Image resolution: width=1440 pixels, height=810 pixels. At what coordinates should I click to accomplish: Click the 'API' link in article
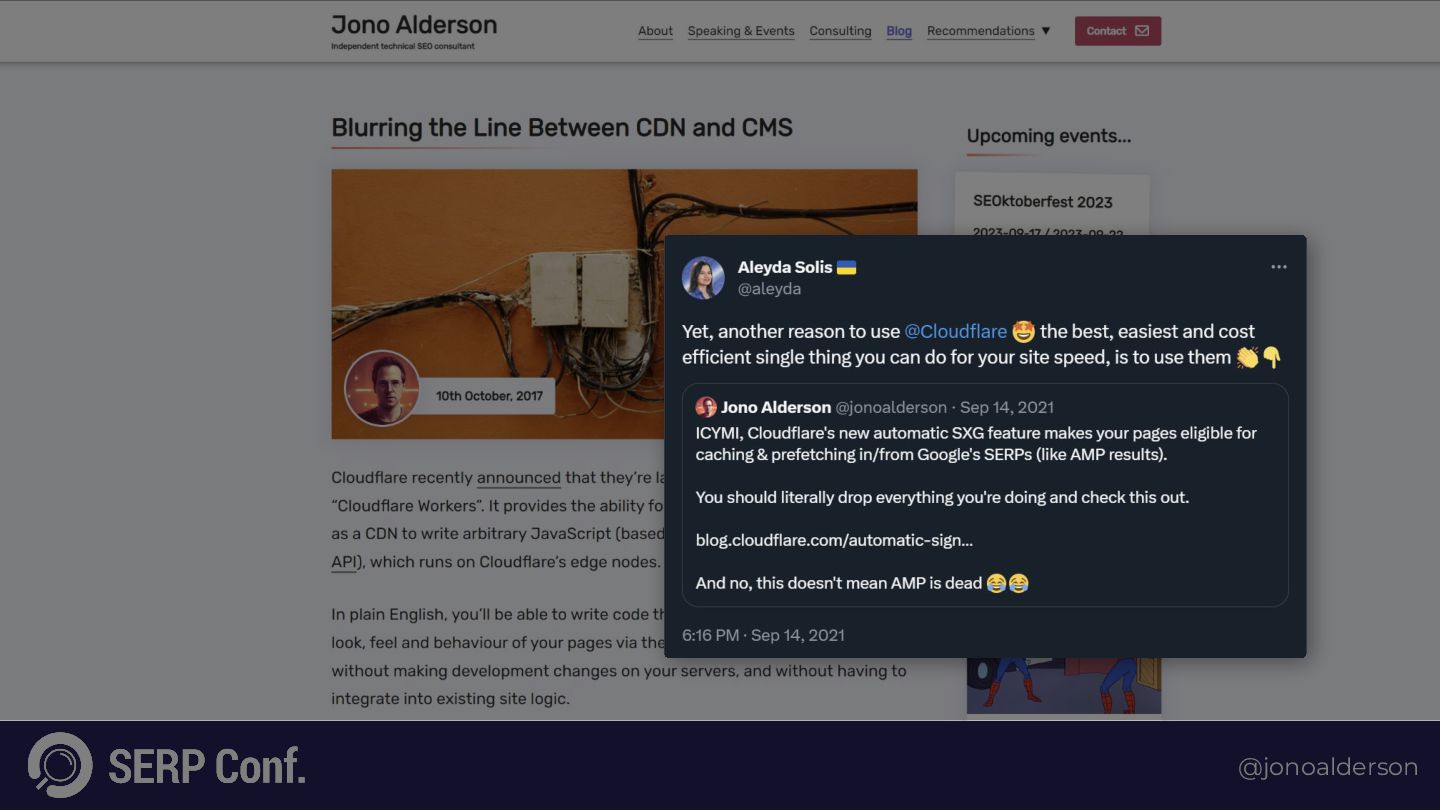point(343,562)
